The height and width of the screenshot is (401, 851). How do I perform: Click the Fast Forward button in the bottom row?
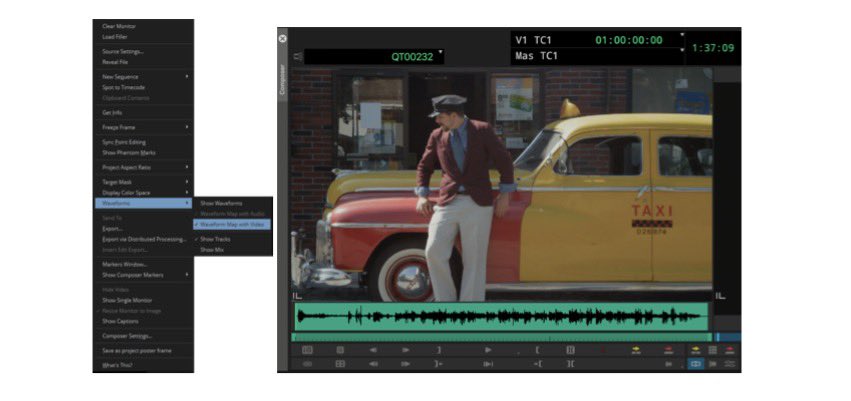(x=405, y=364)
